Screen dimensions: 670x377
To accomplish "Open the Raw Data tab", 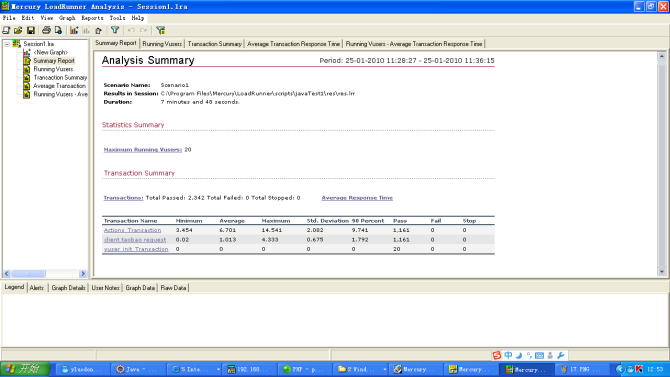I will (173, 288).
